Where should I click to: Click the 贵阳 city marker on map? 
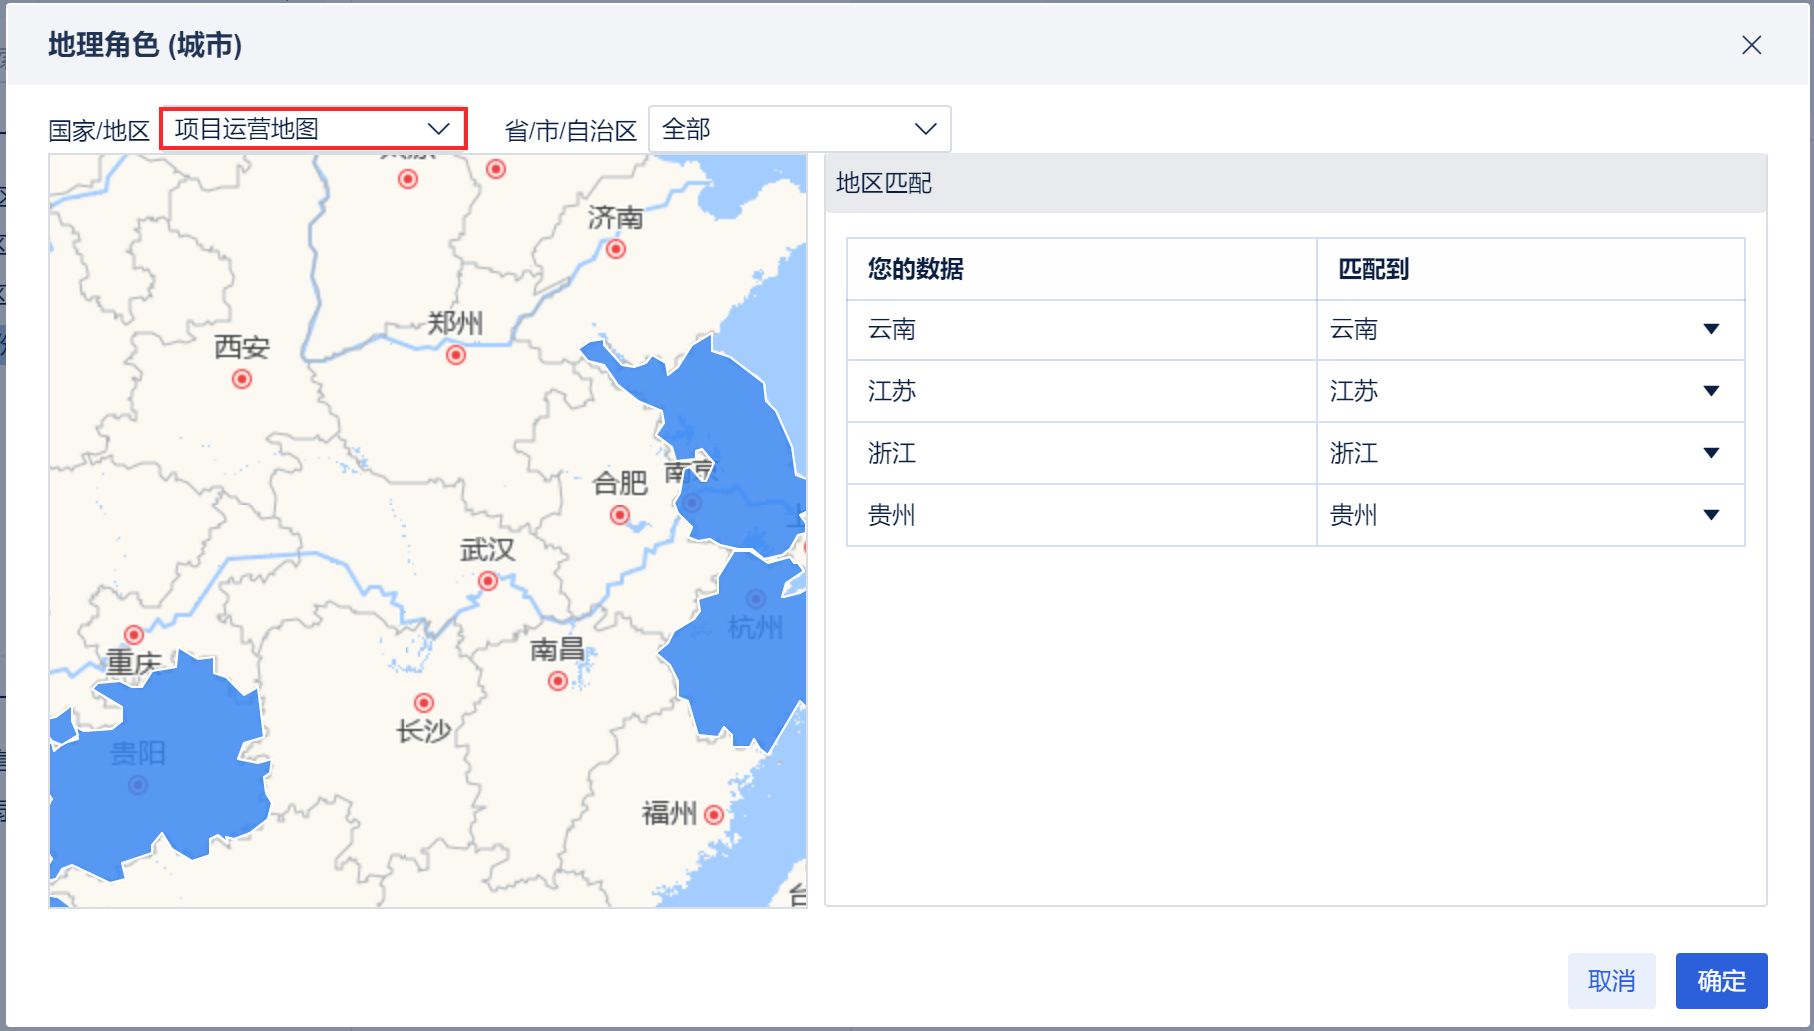tap(138, 785)
